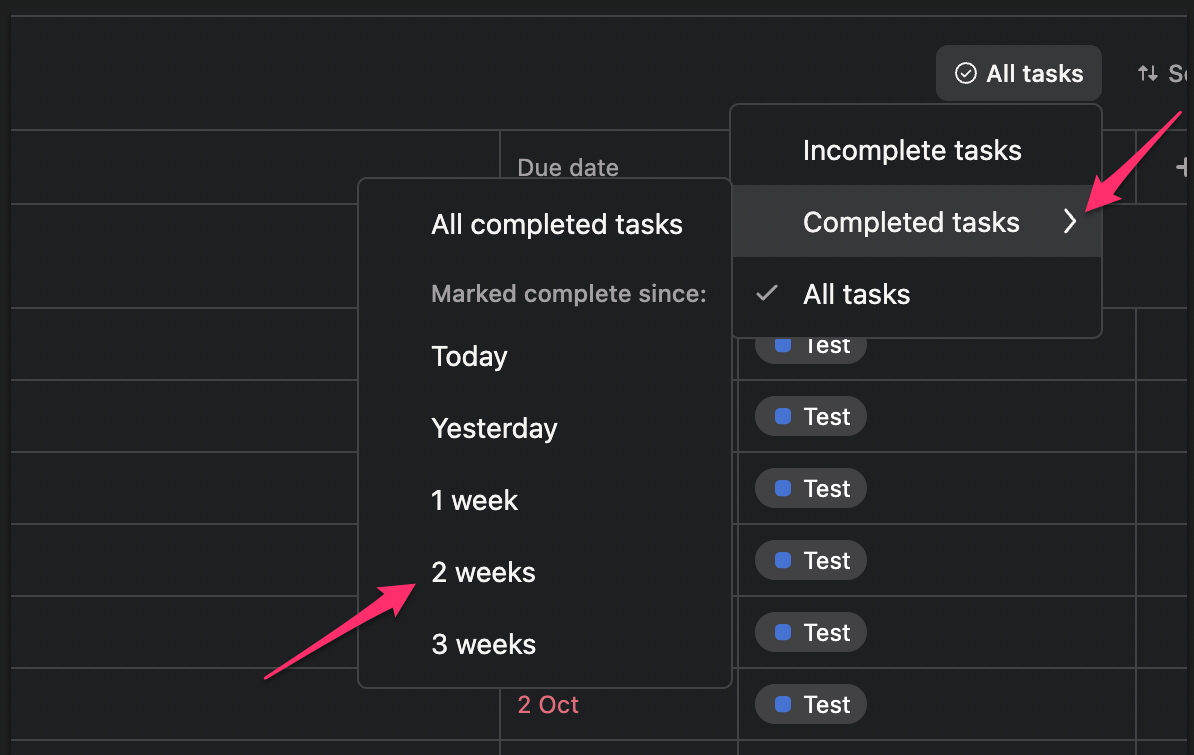Select All completed tasks at the top

[557, 224]
